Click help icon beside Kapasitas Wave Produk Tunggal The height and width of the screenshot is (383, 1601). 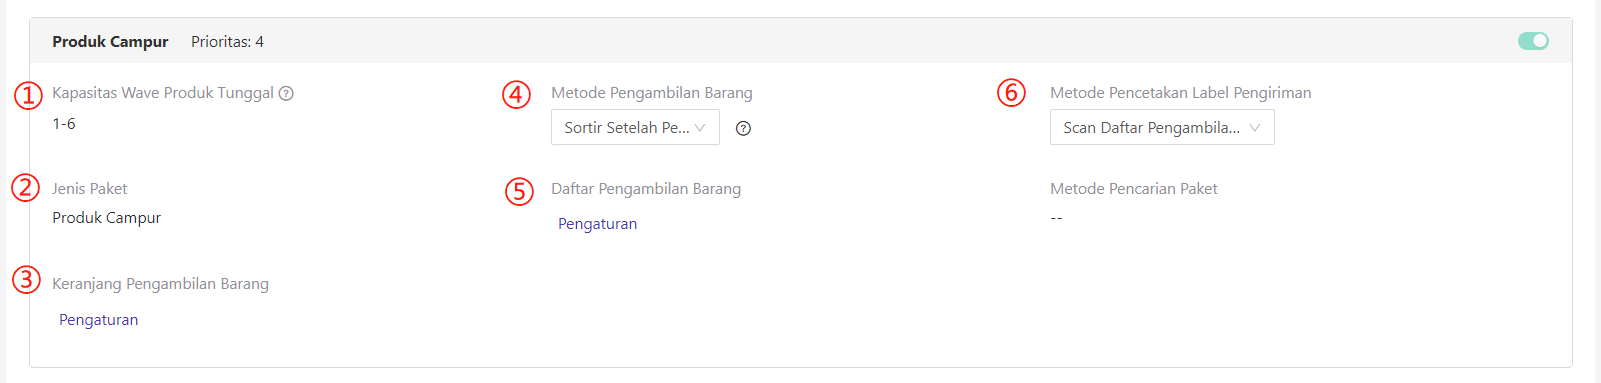click(286, 93)
